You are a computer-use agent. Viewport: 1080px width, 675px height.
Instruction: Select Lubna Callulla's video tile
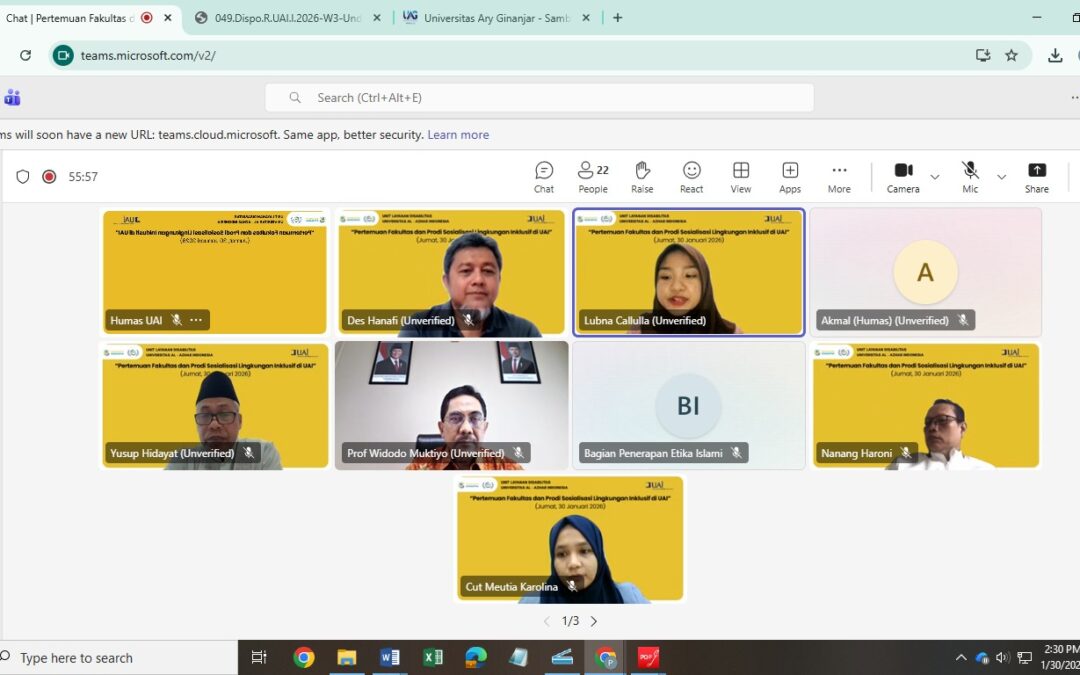click(688, 270)
